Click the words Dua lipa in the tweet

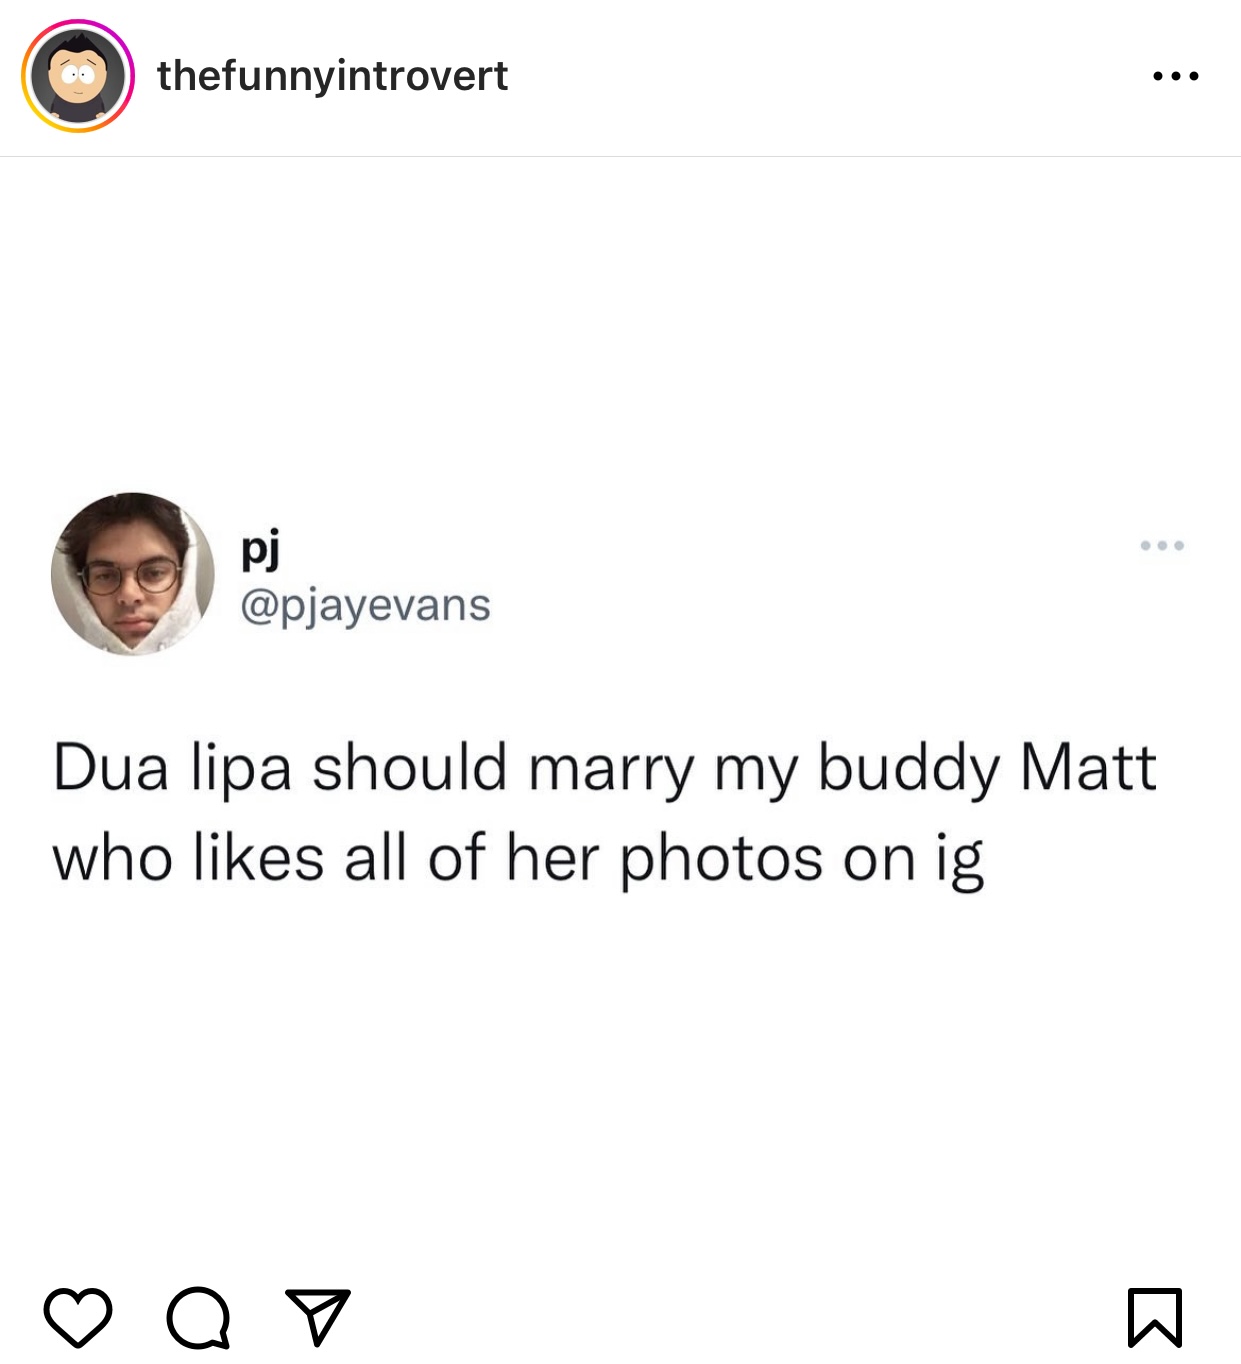[172, 767]
